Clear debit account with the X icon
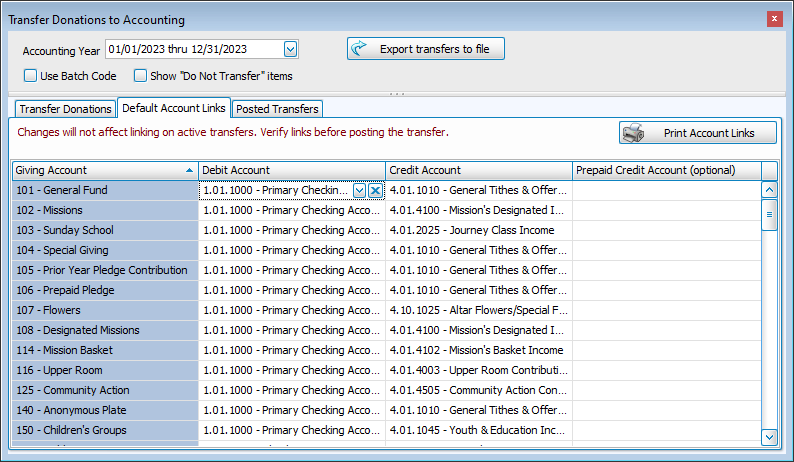The height and width of the screenshot is (462, 794). click(x=375, y=190)
